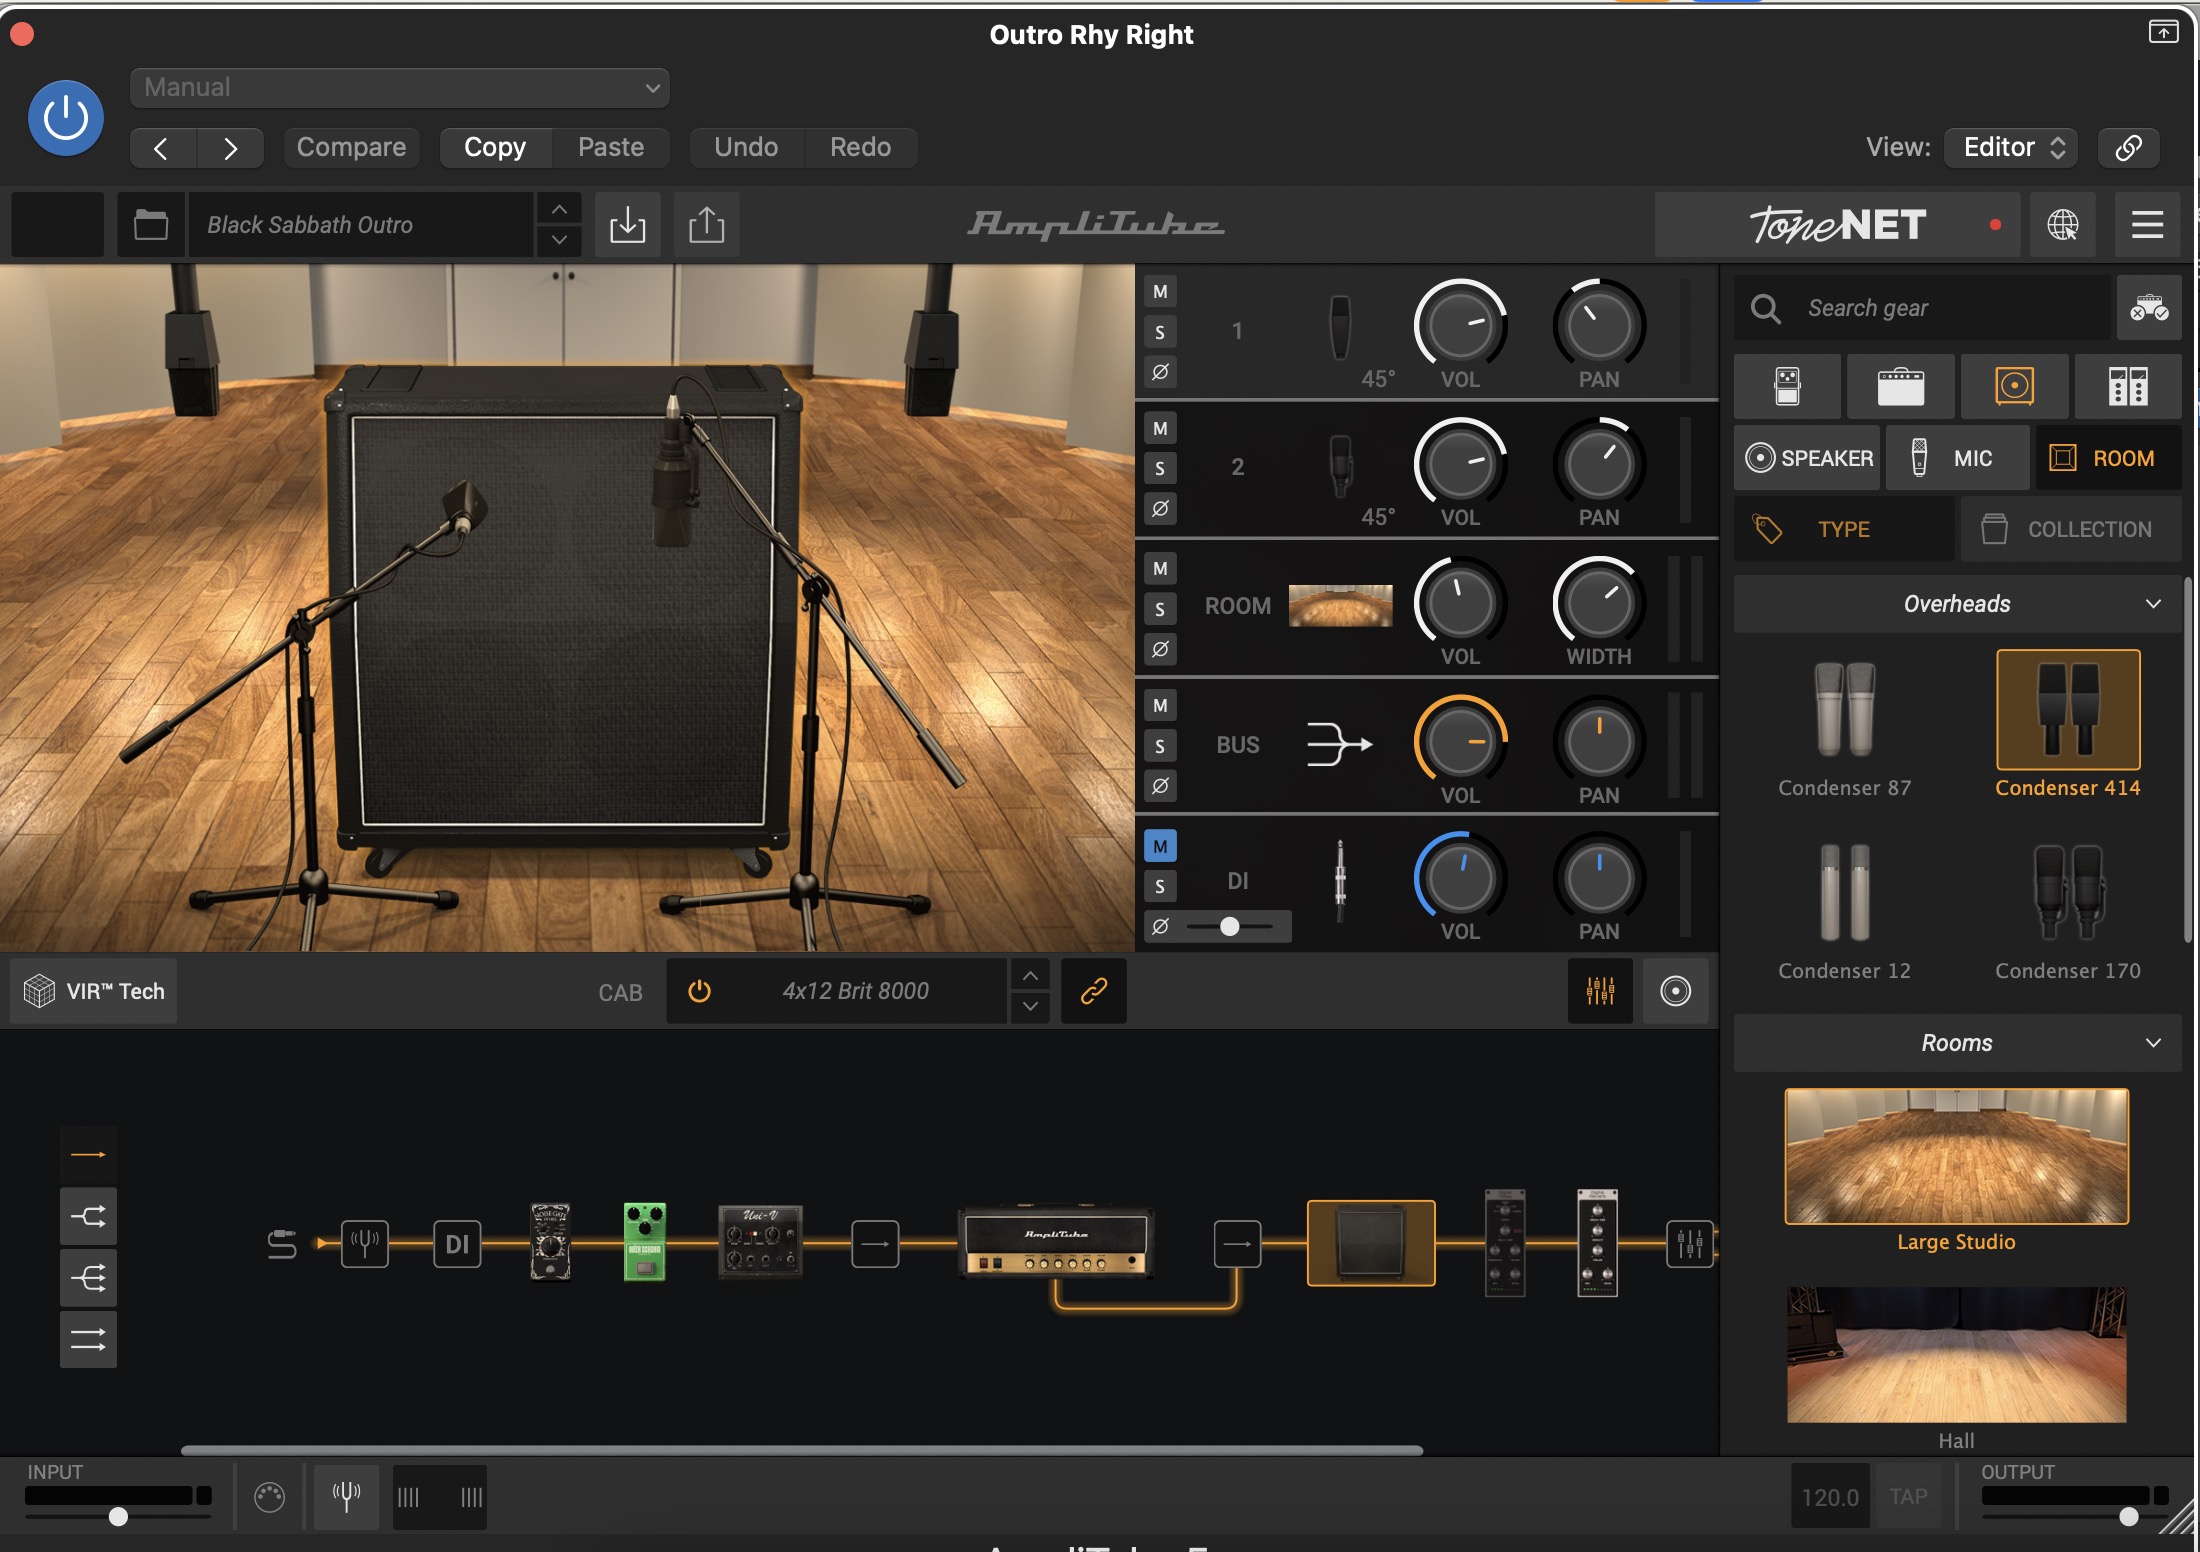Open mic 1 selector thumbnail
This screenshot has height=1552, width=2200.
tap(1340, 328)
